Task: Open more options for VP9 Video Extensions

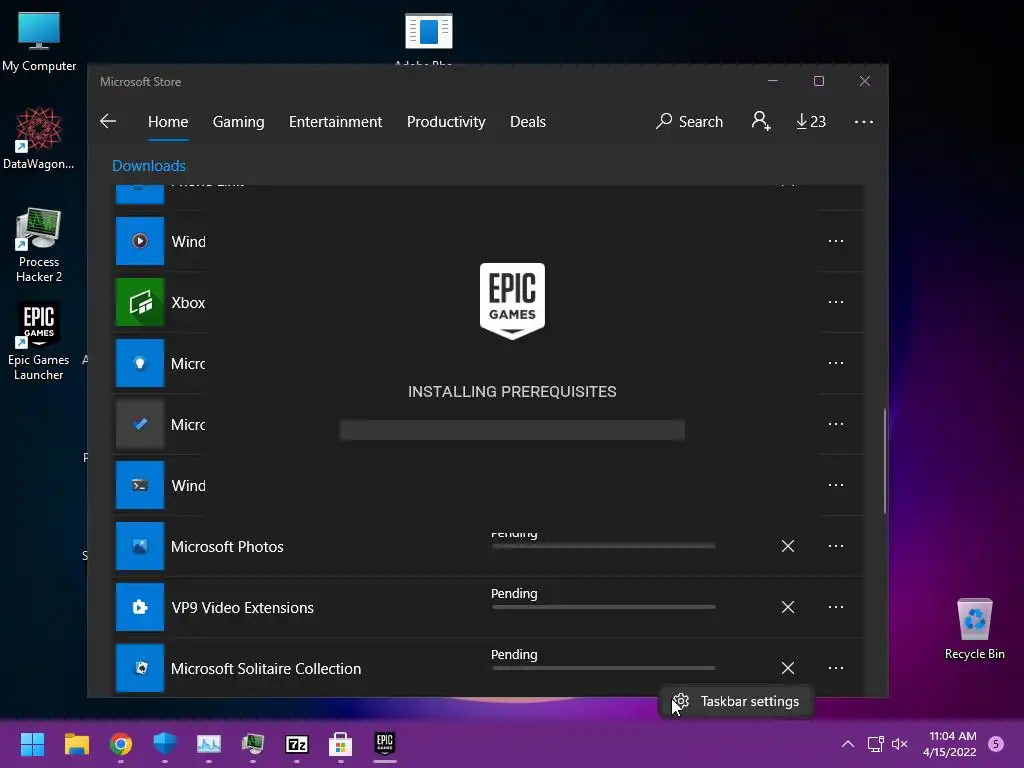Action: pos(836,607)
